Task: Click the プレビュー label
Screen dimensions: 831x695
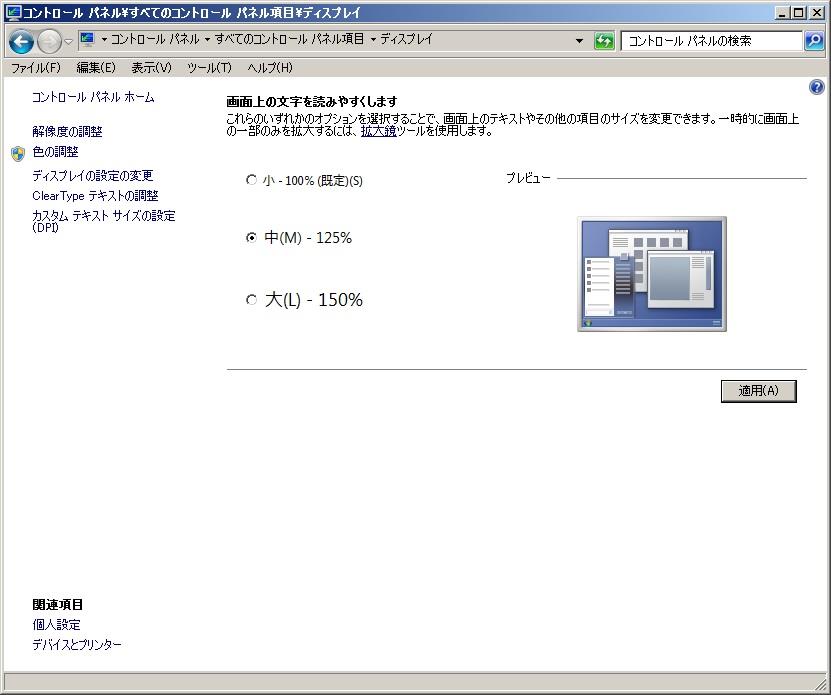Action: 528,178
